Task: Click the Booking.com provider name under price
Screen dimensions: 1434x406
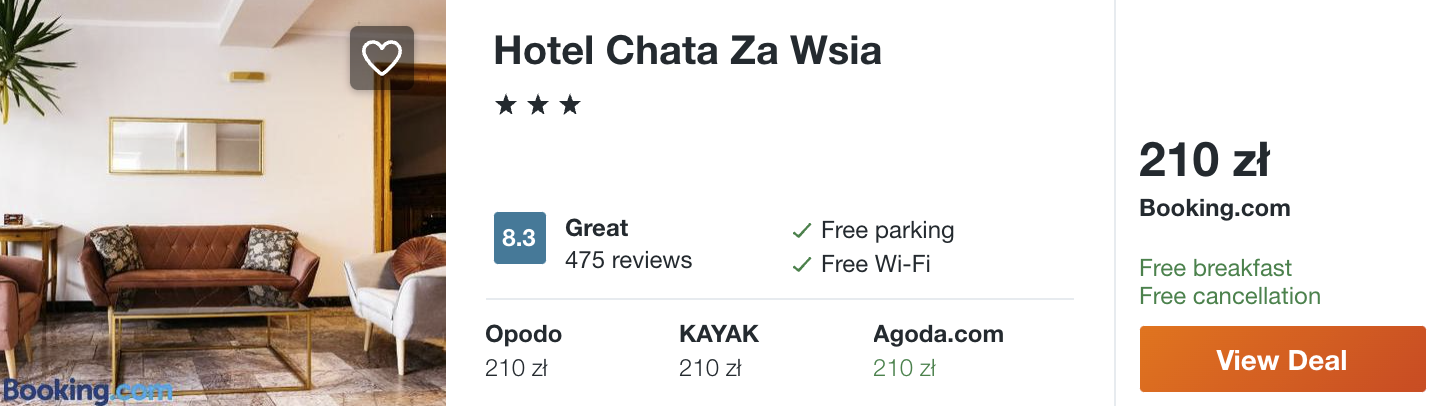Action: [x=1214, y=208]
